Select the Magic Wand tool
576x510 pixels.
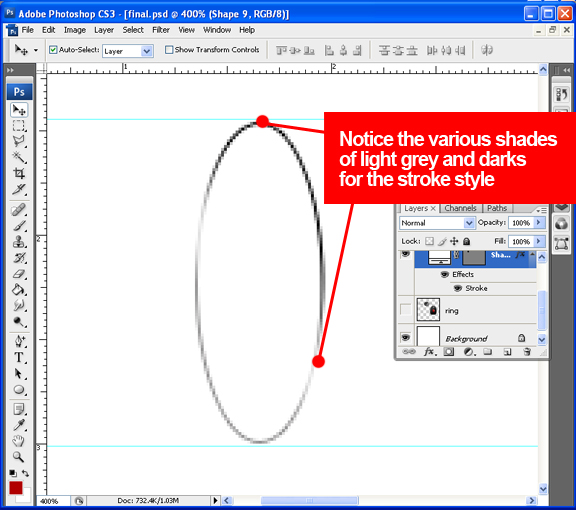(19, 157)
